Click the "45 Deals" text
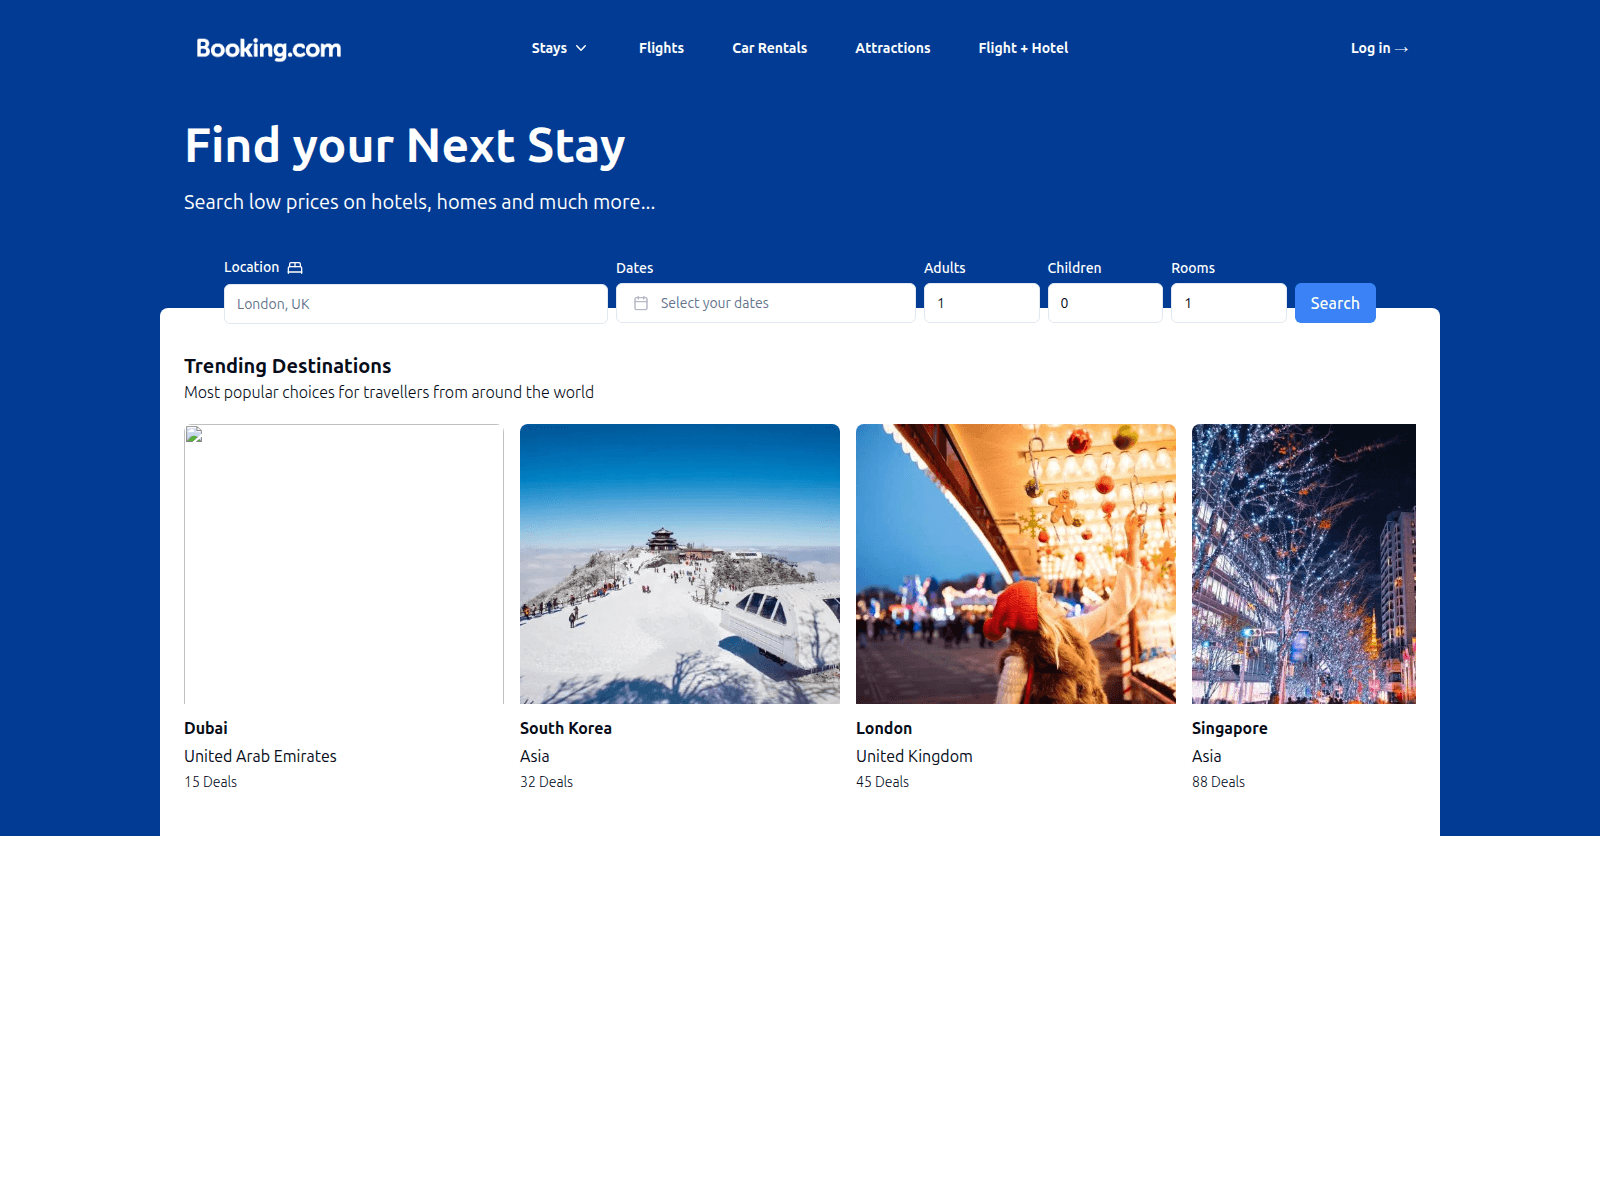Screen dimensions: 1600x1200 (883, 782)
